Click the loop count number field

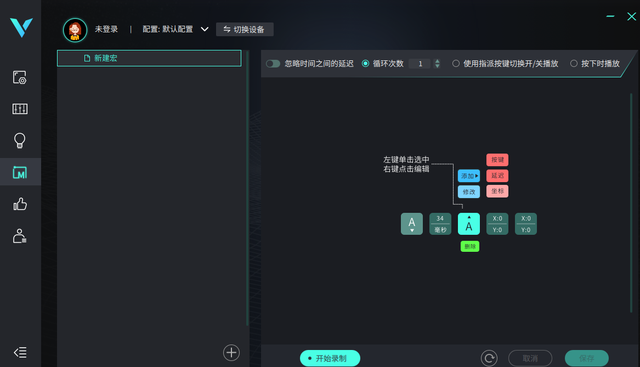pos(420,64)
